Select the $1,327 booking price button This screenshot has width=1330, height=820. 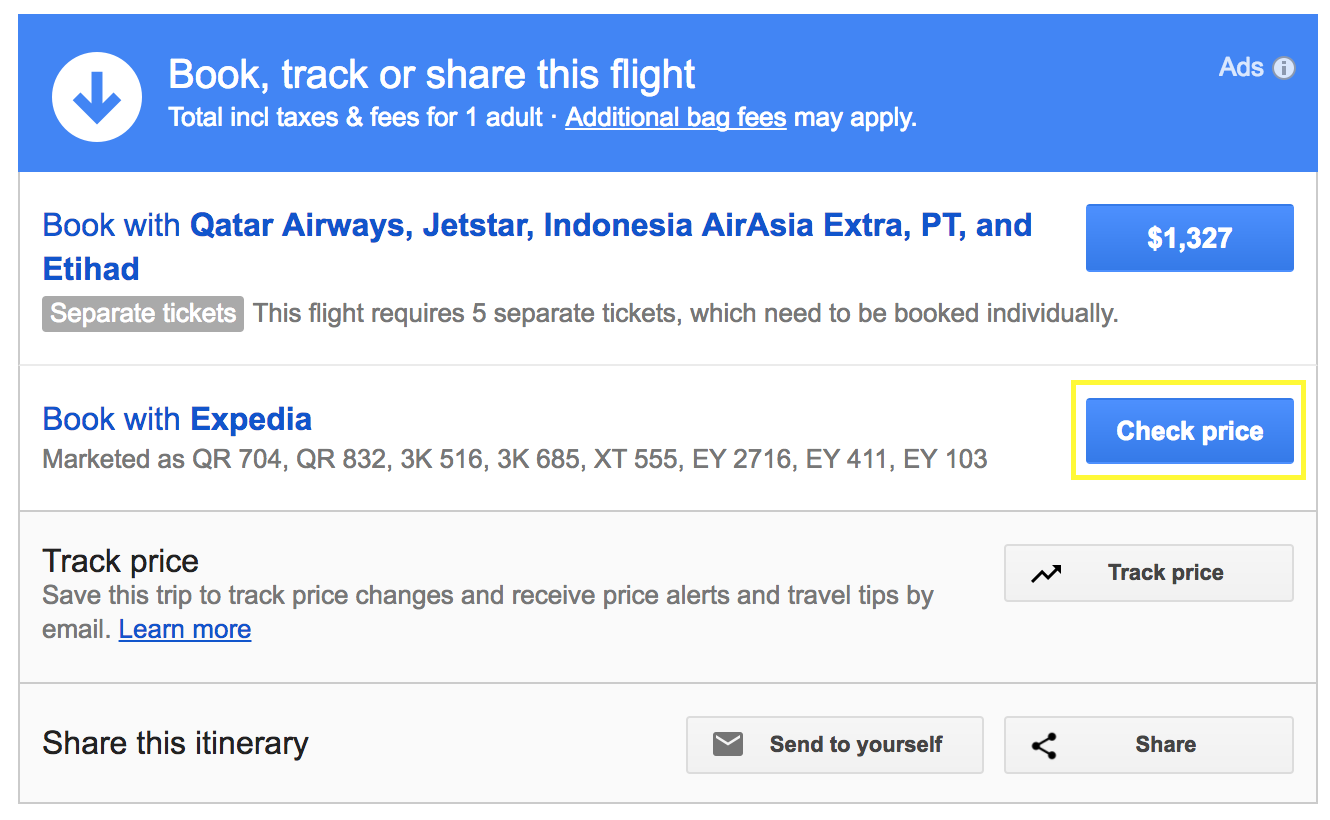1189,238
